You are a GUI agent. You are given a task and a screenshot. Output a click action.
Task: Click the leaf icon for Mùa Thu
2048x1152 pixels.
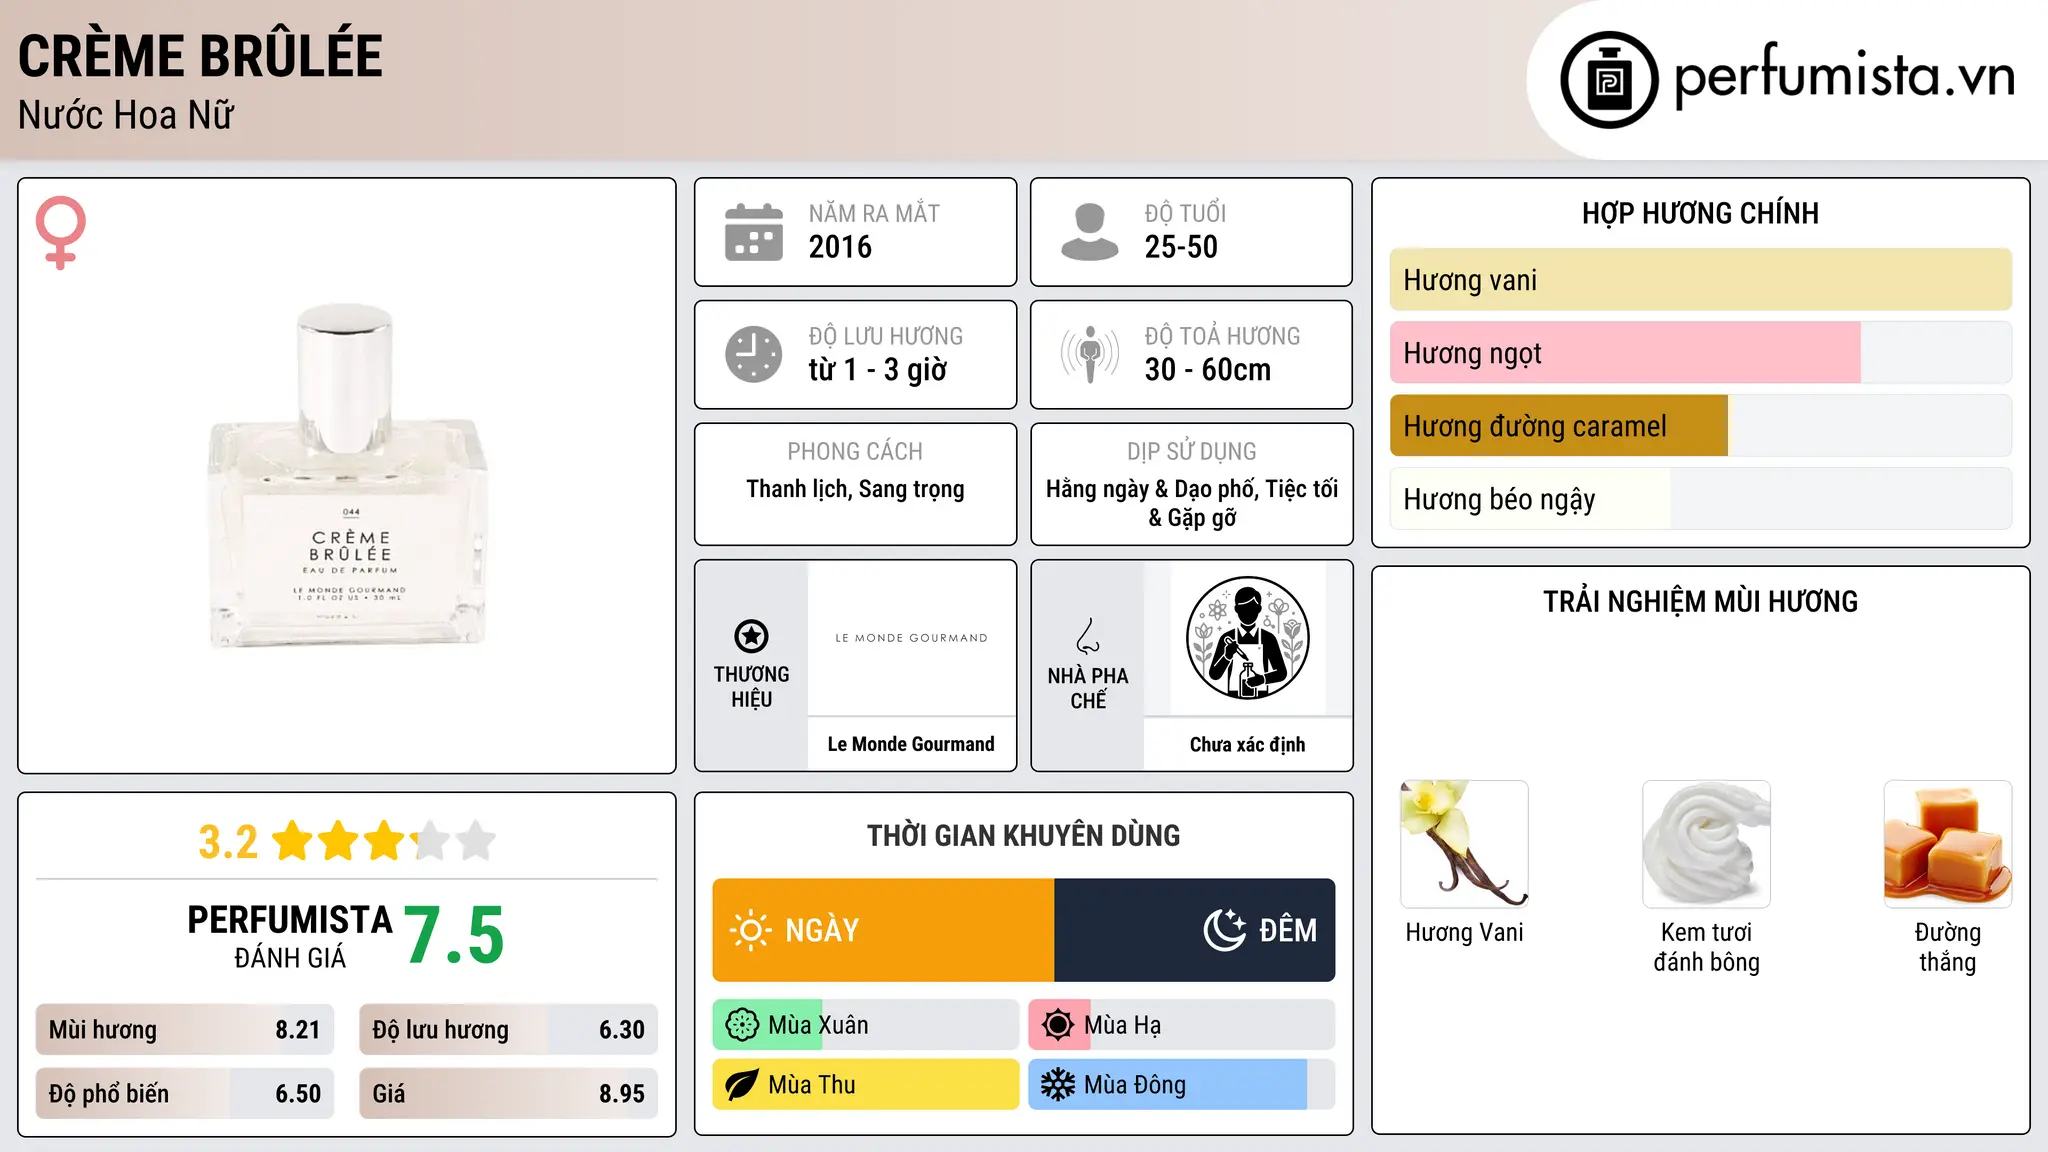742,1085
